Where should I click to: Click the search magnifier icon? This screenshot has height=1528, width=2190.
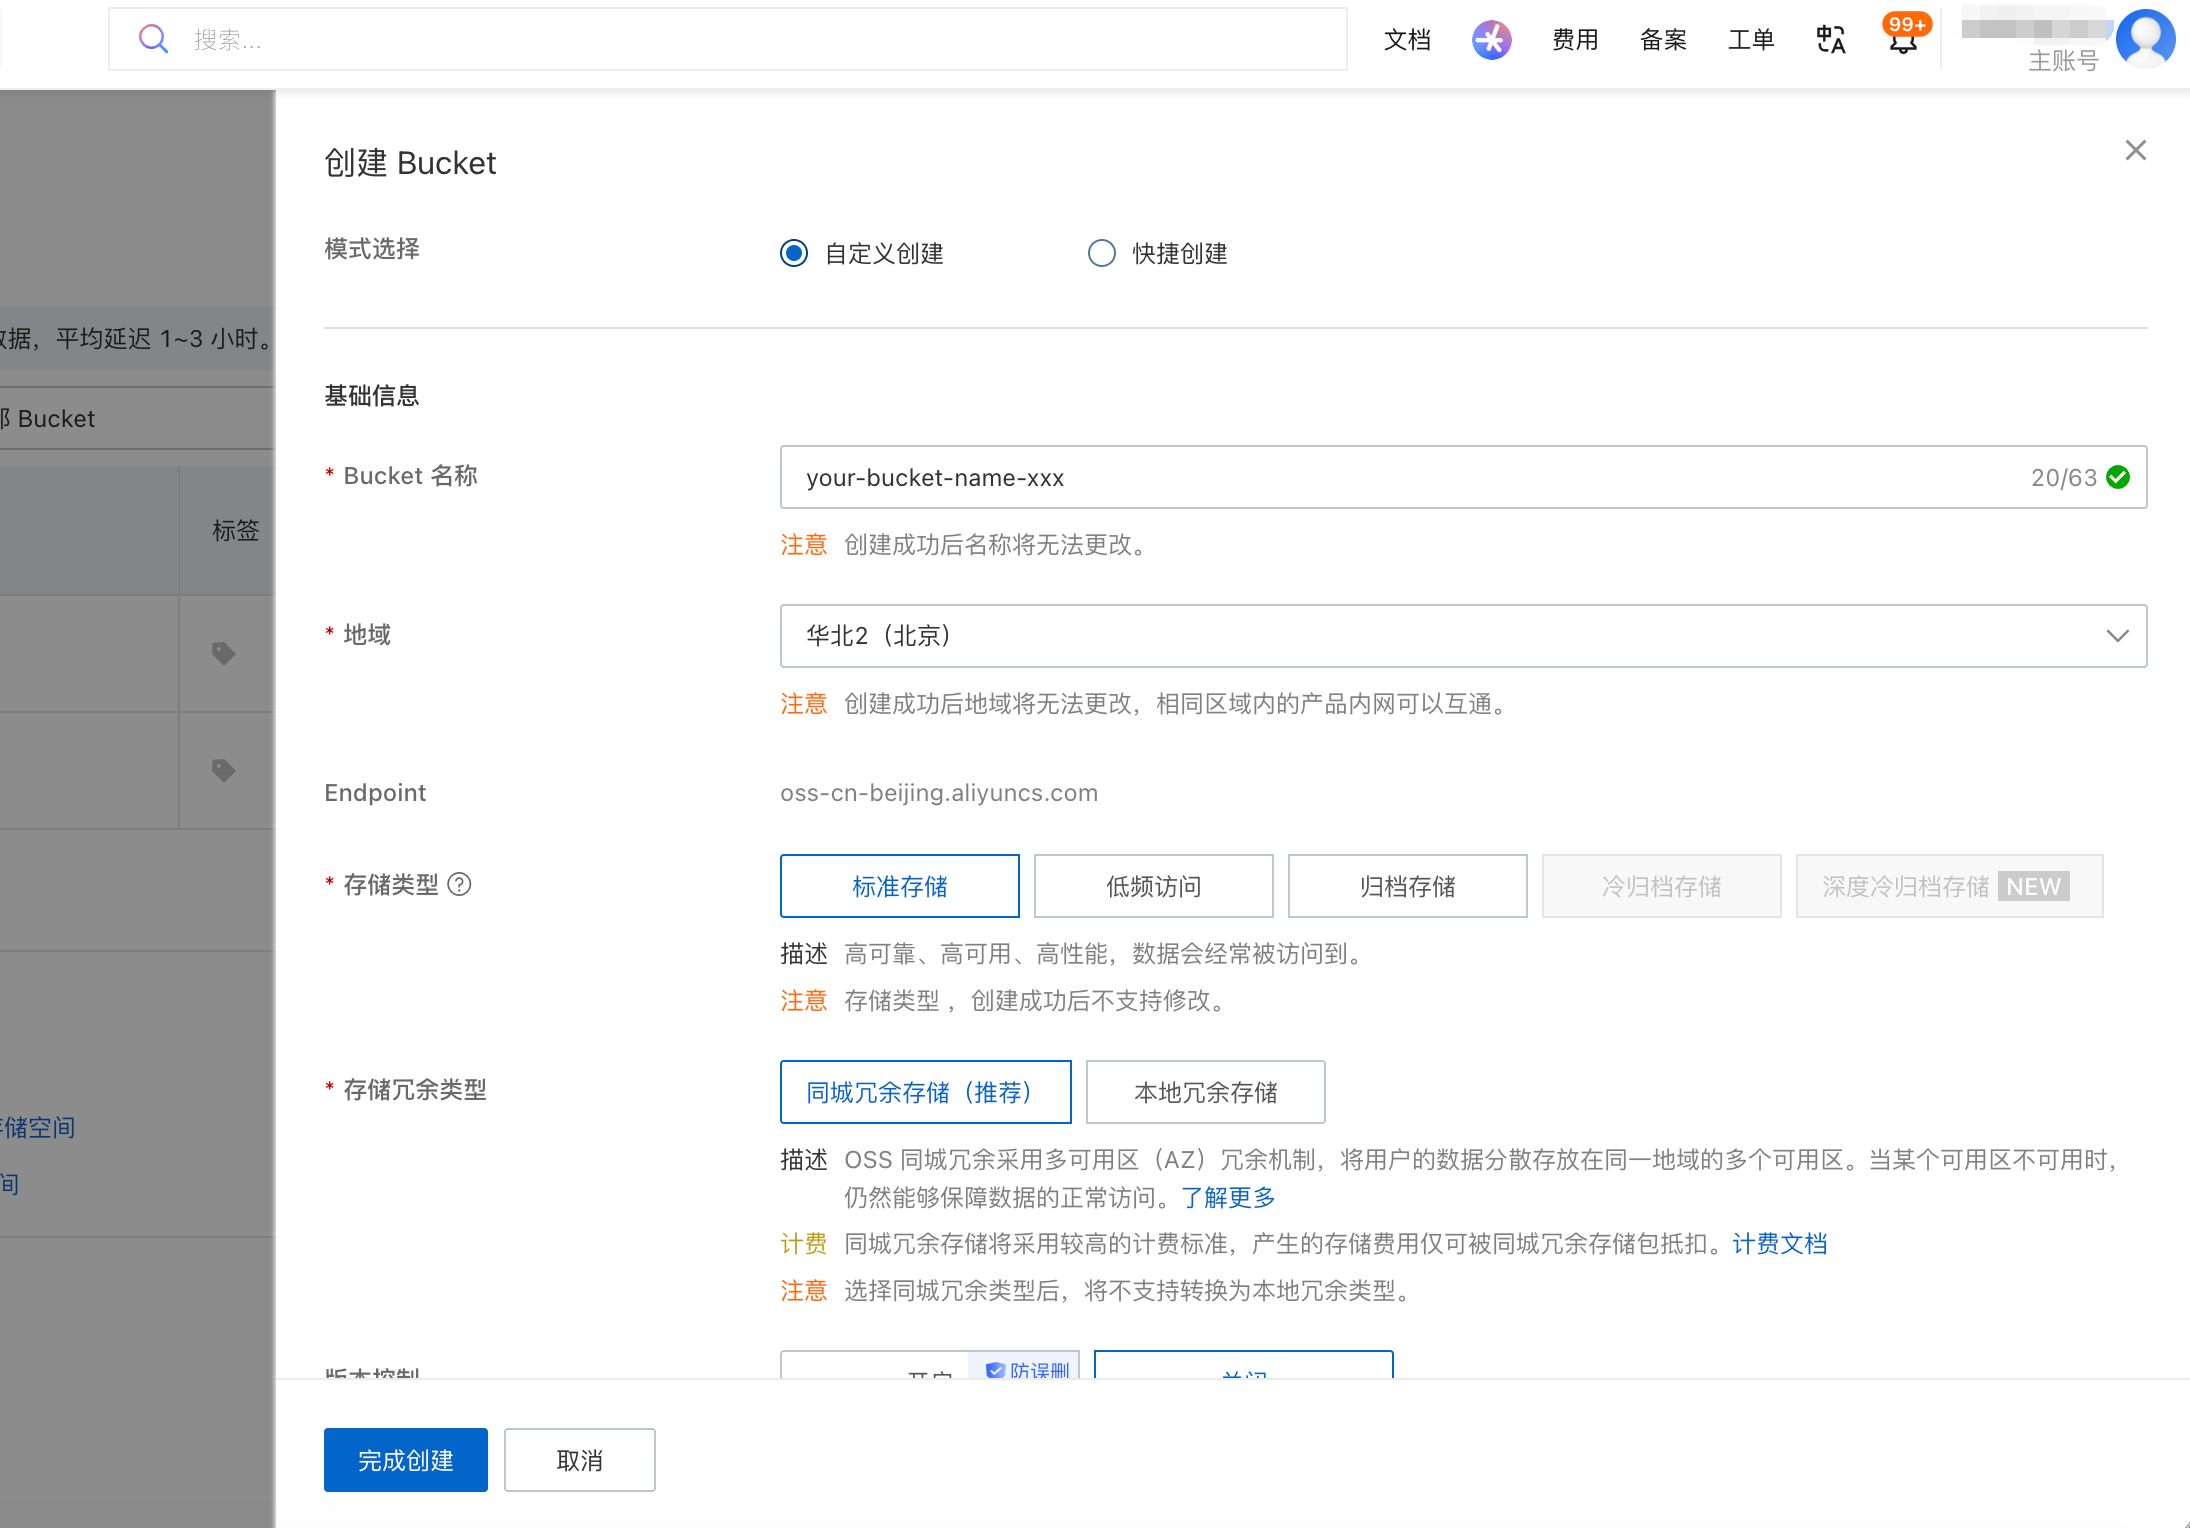coord(153,39)
